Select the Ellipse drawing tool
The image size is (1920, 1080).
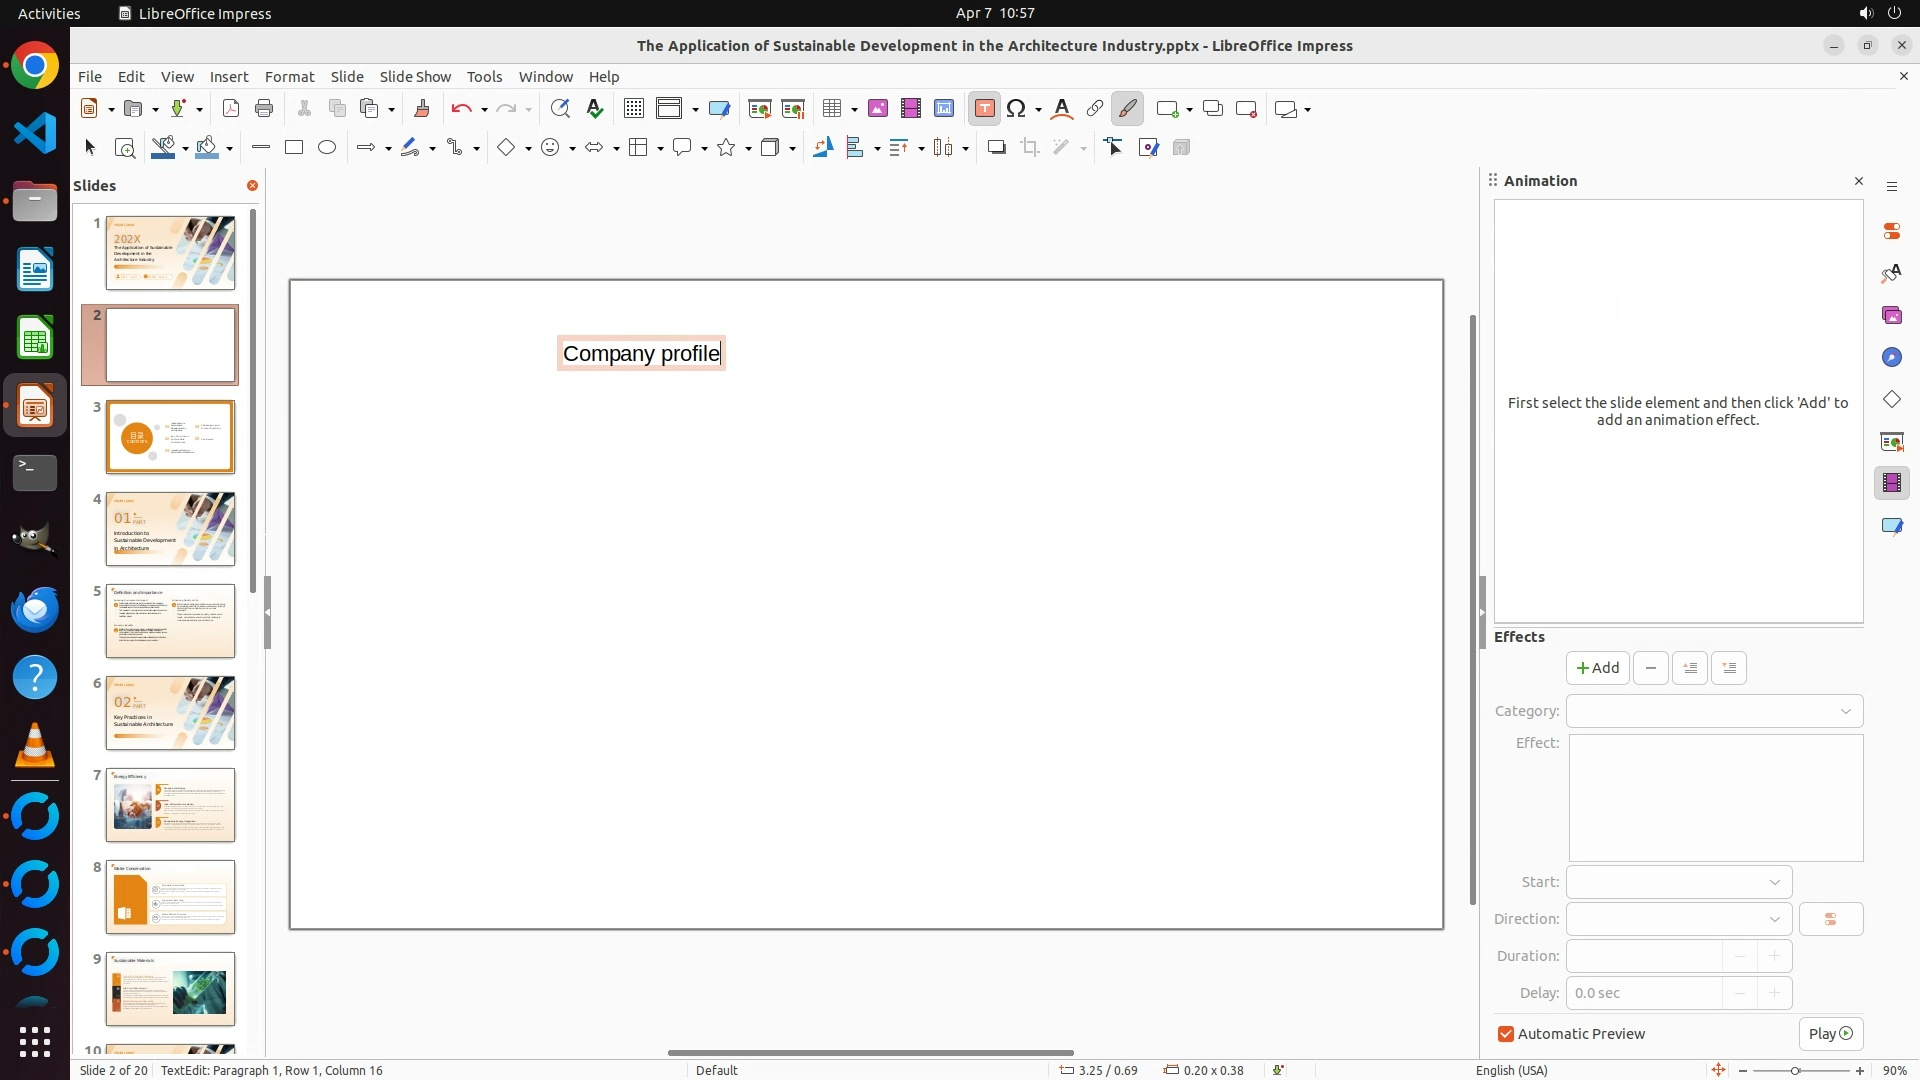[327, 148]
